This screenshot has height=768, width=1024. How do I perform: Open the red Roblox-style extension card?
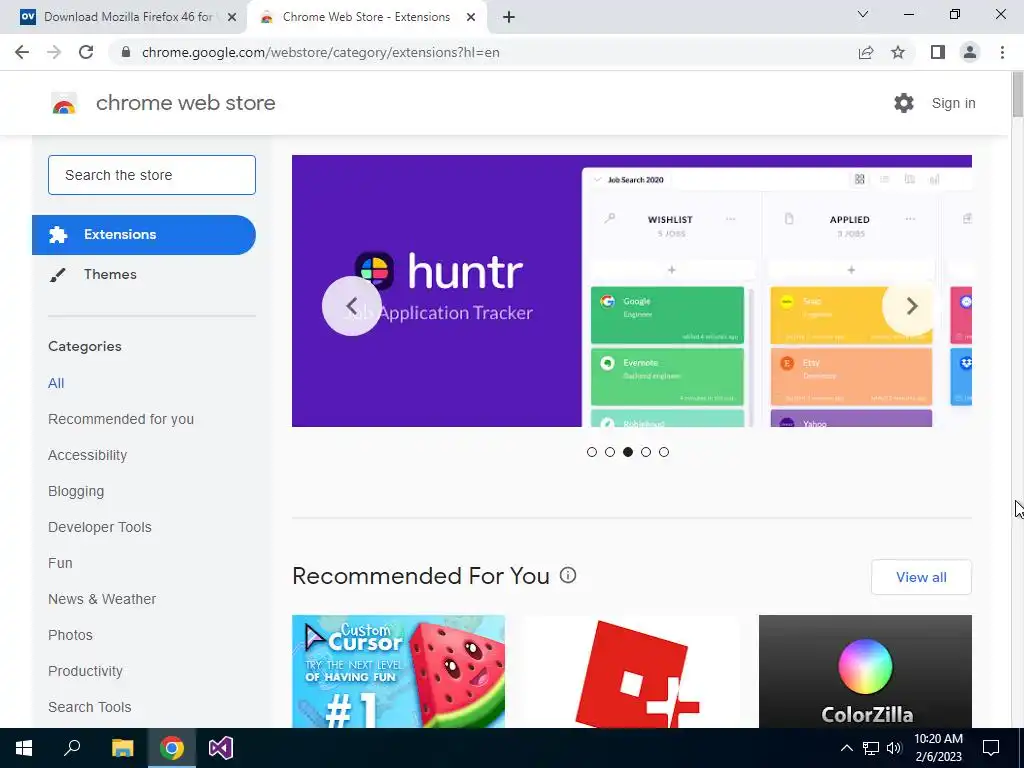[632, 671]
